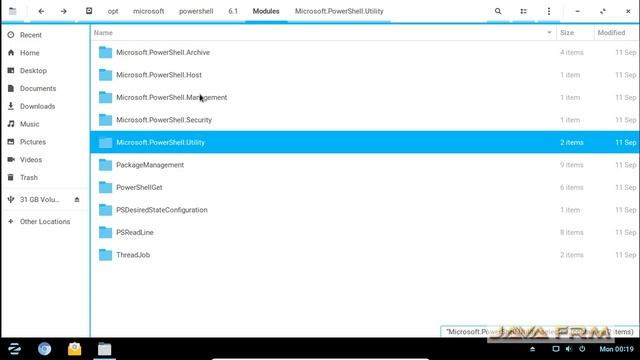This screenshot has width=640, height=360.
Task: Click the 'microsoft' path segment
Action: pyautogui.click(x=149, y=11)
